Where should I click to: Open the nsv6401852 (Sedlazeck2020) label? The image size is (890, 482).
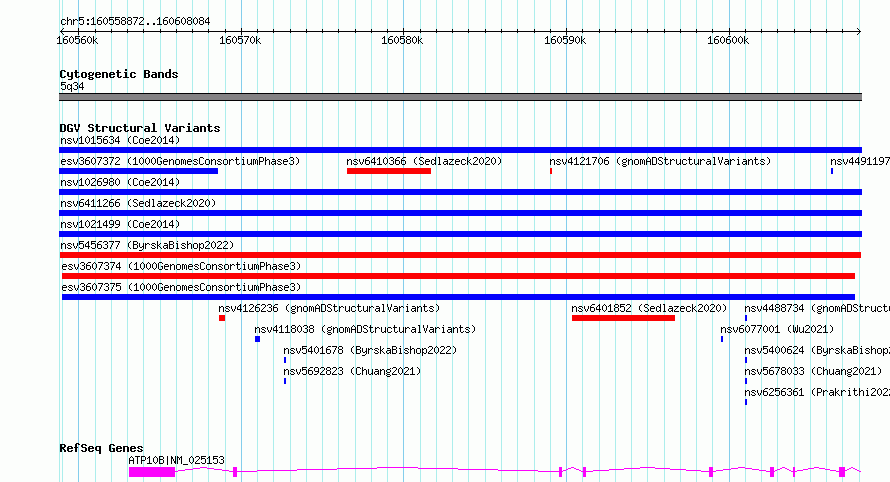coord(649,308)
